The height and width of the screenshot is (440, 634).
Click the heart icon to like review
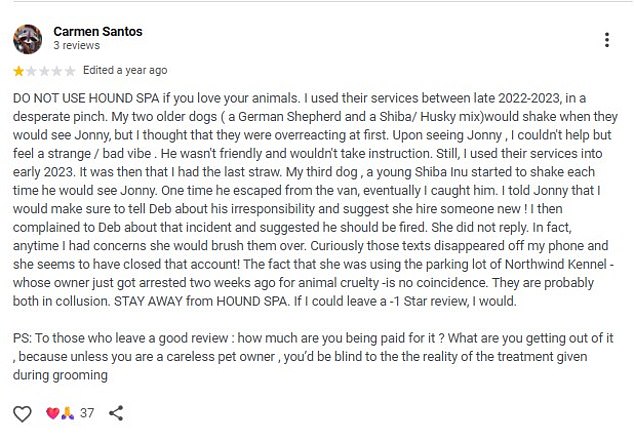(22, 413)
